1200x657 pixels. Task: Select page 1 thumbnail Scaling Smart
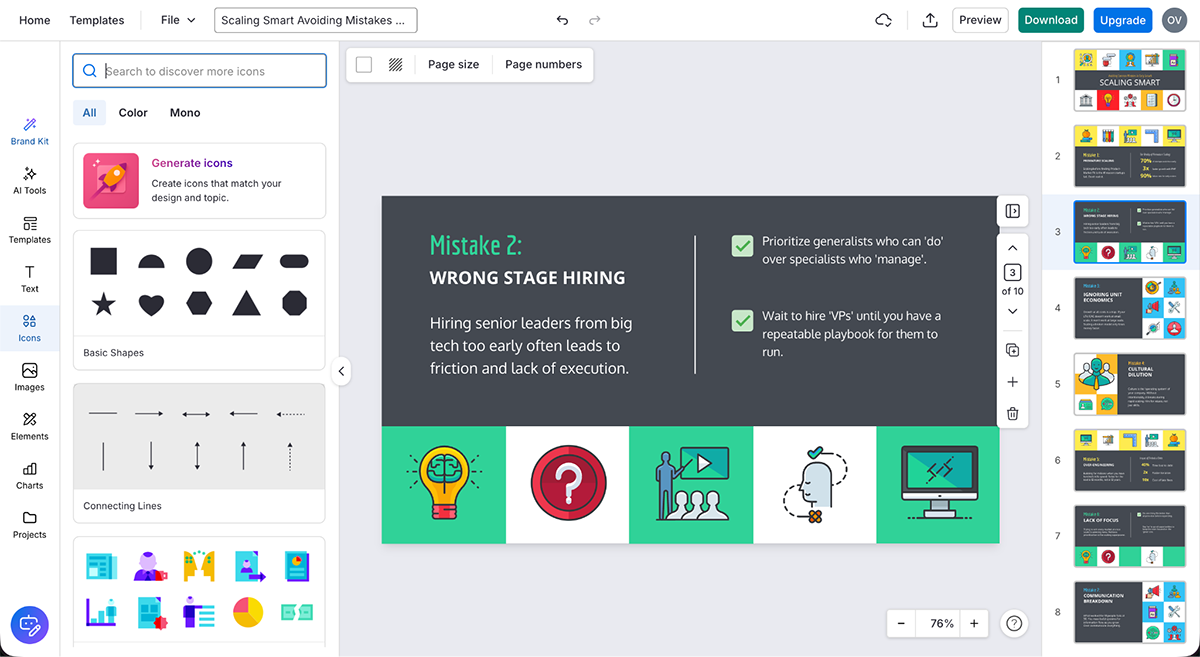coord(1129,80)
